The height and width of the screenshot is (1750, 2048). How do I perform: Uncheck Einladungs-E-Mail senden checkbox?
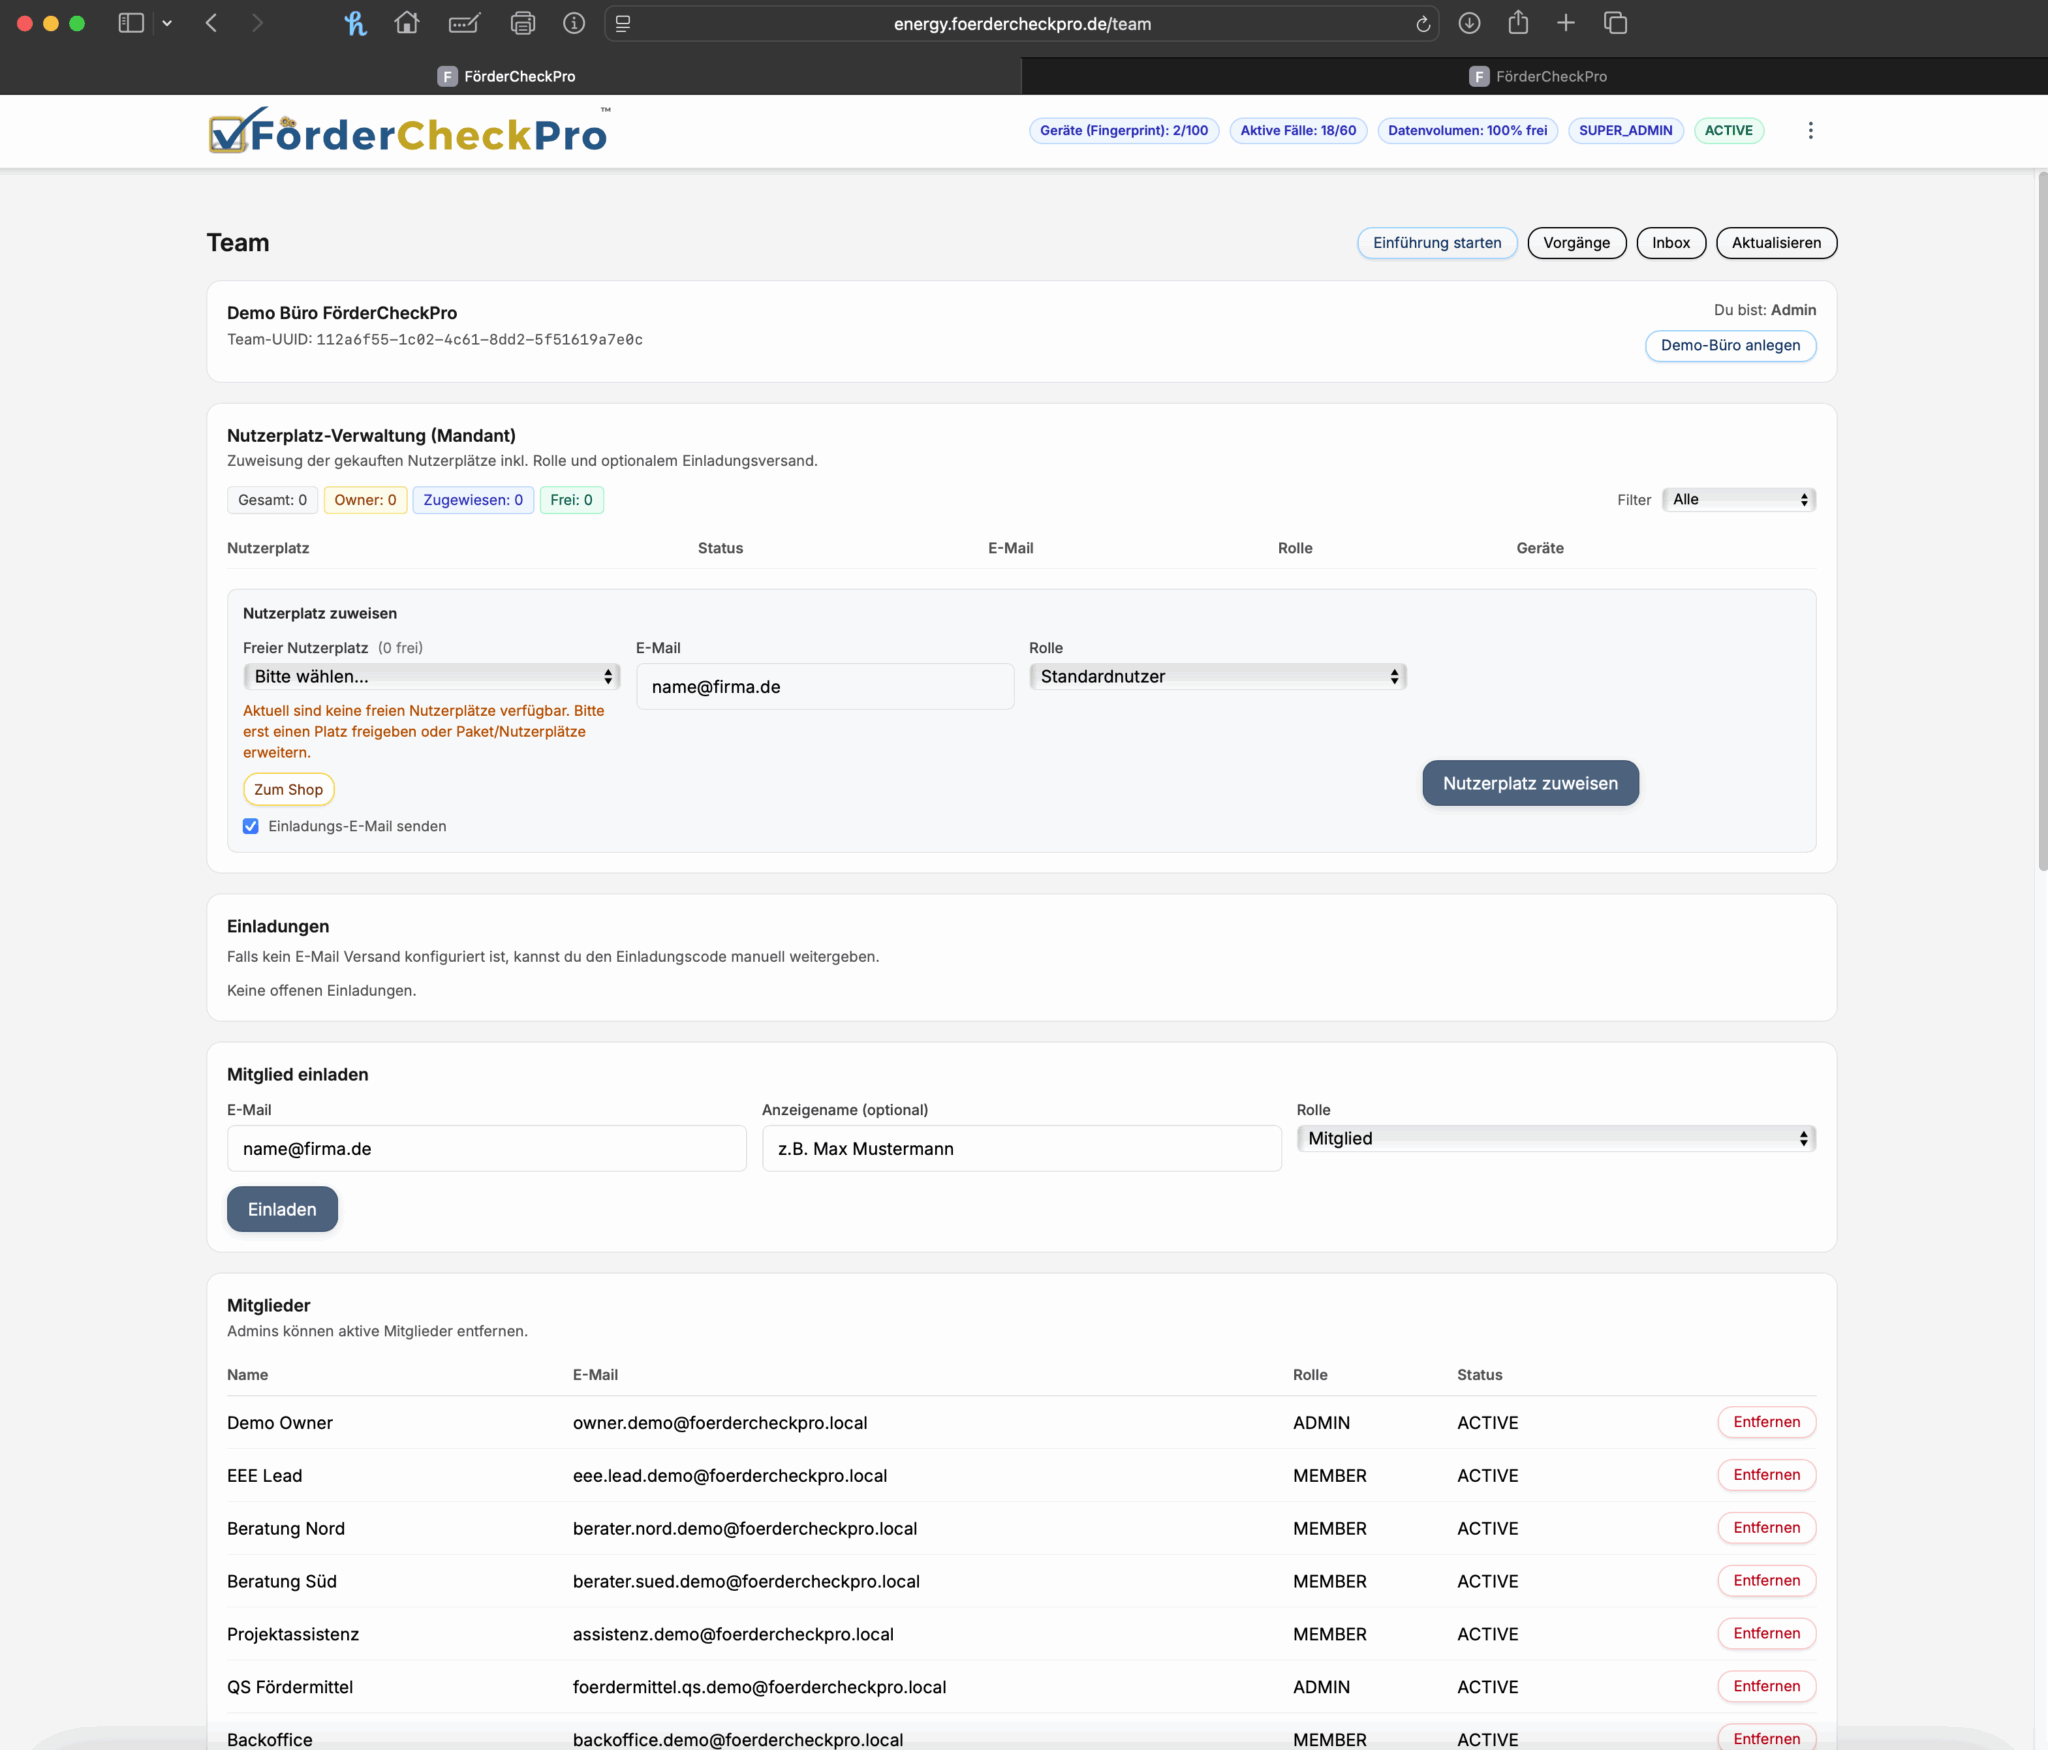point(251,826)
